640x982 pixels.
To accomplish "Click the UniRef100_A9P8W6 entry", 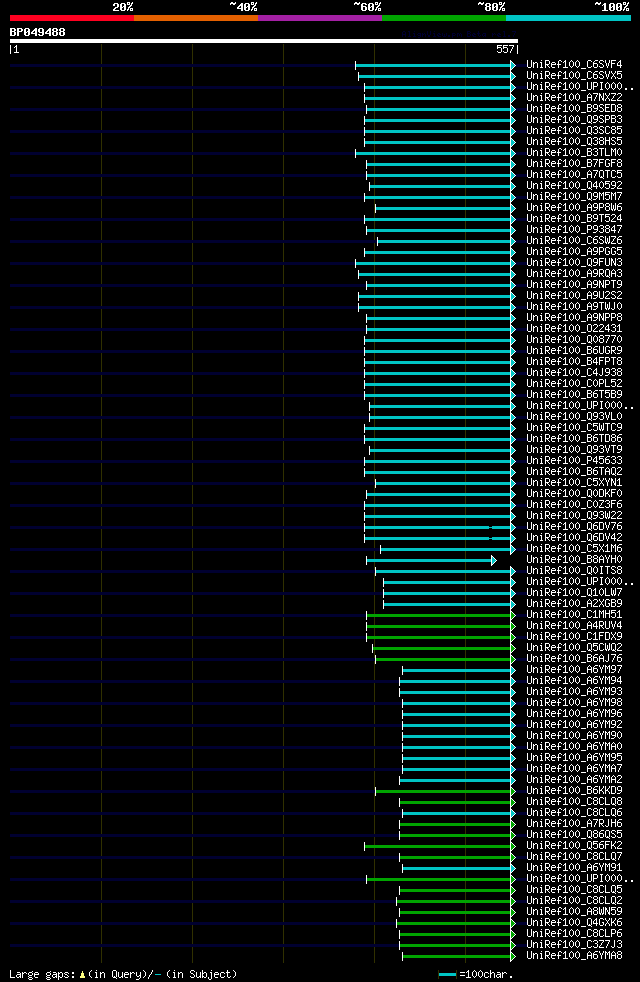I will tap(574, 208).
